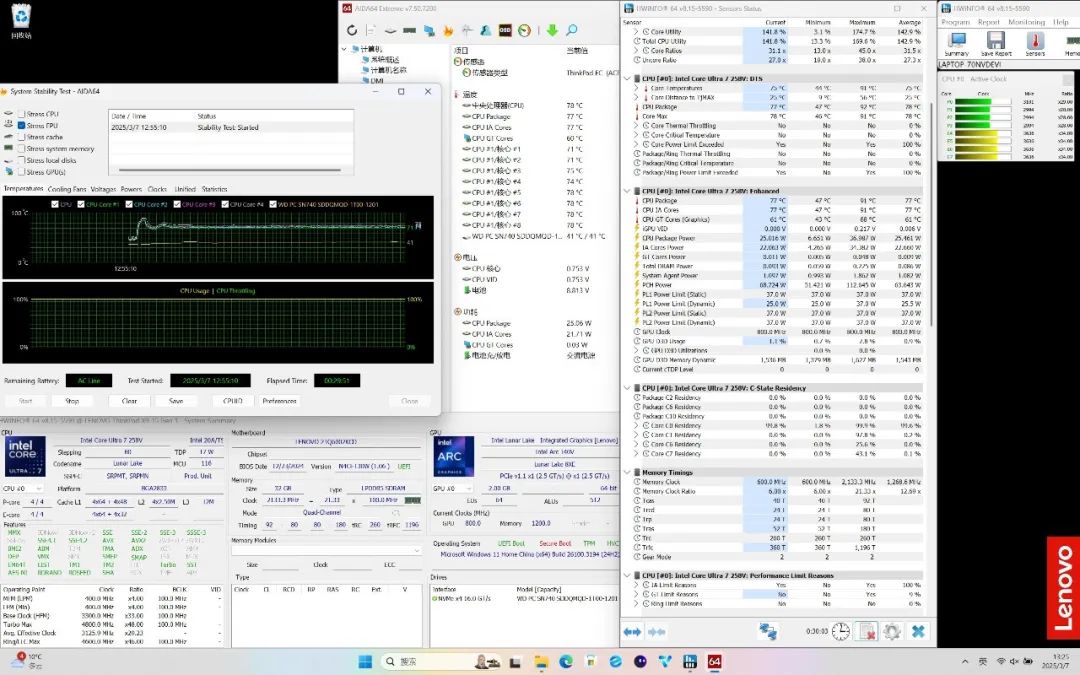The image size is (1080, 675).
Task: Enable the Stress system memory checkbox
Action: click(x=21, y=149)
